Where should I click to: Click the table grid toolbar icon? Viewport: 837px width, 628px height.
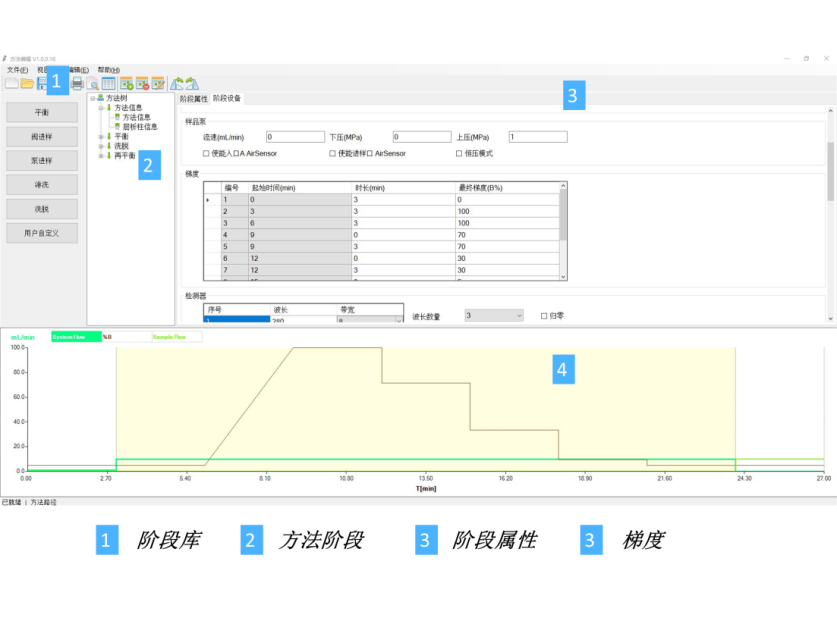109,84
